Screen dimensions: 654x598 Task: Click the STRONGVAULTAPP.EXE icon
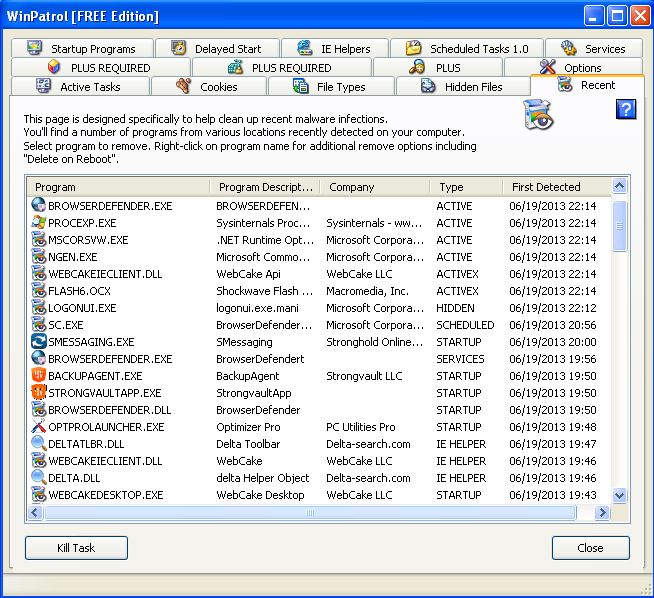[x=38, y=392]
